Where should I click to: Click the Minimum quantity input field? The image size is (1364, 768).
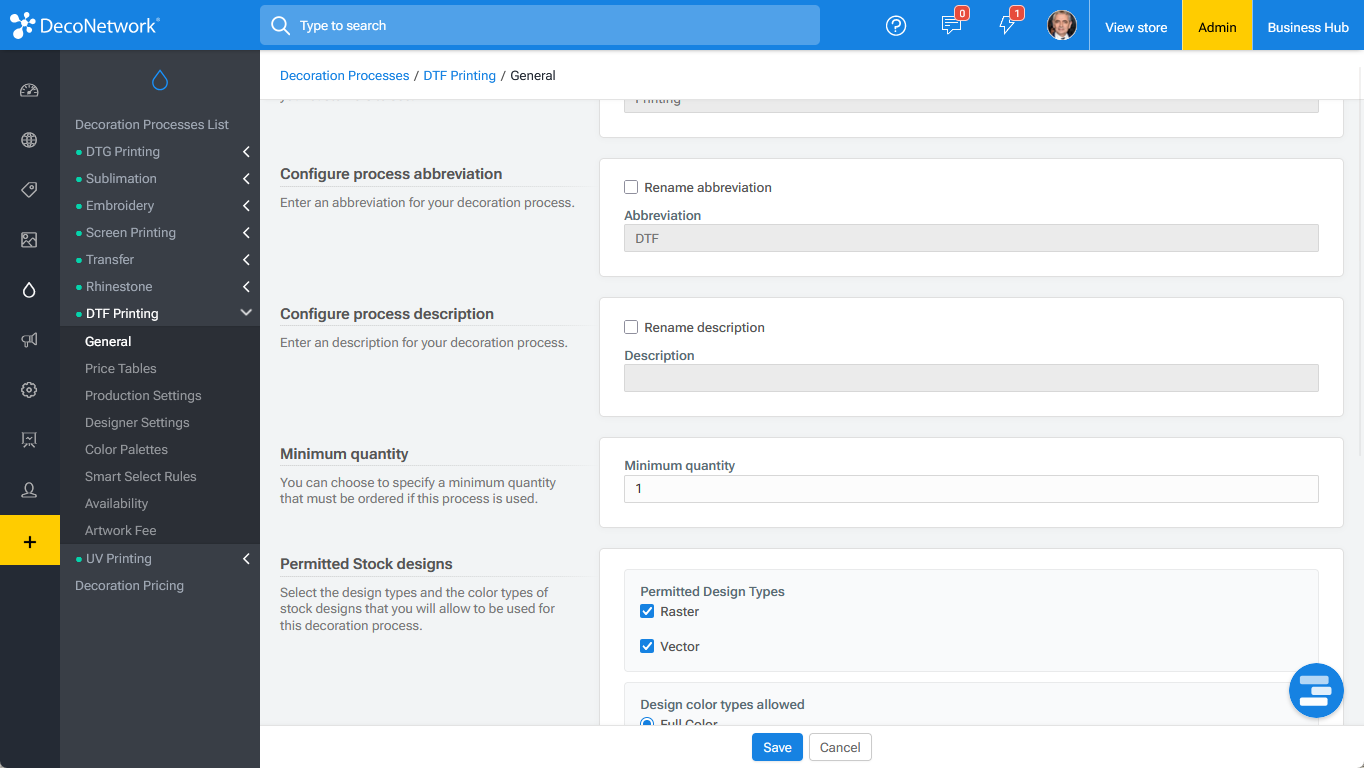[x=971, y=489]
